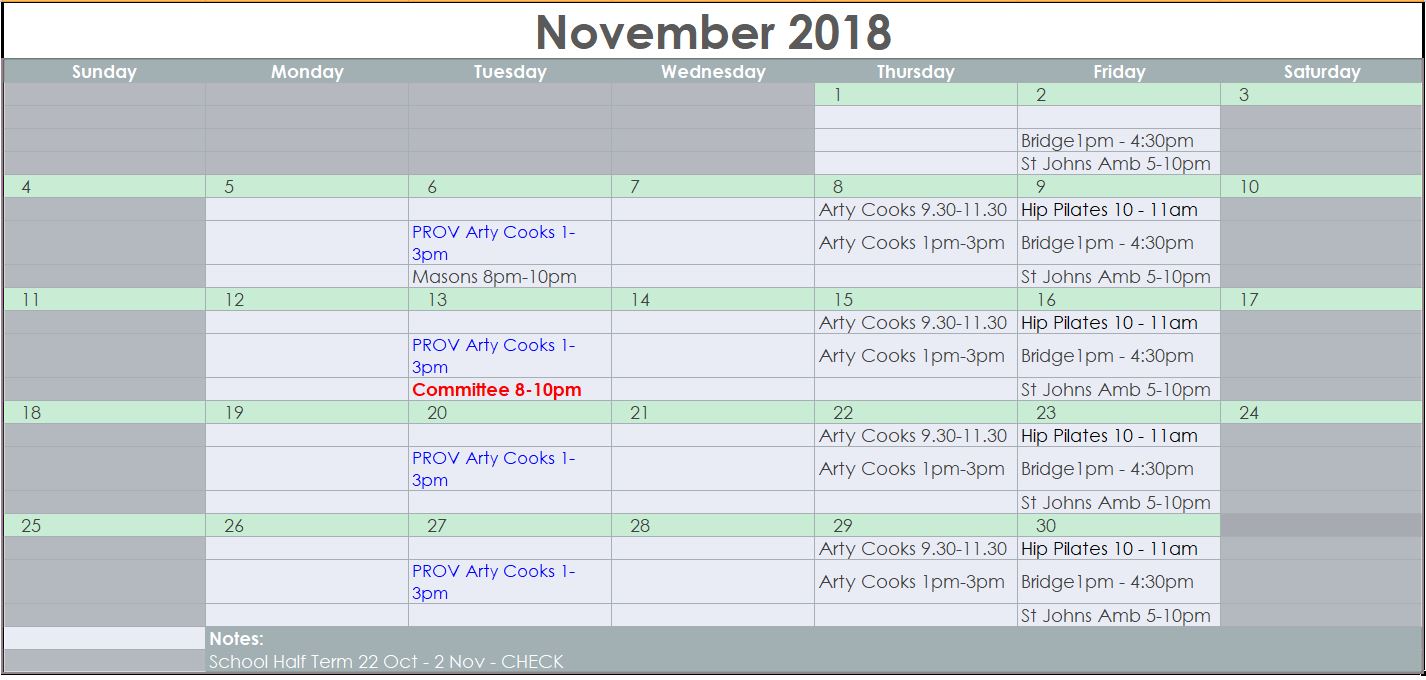
Task: Click Arty Cooks 9.30-11.30 on Thursday 22
Action: click(x=915, y=436)
